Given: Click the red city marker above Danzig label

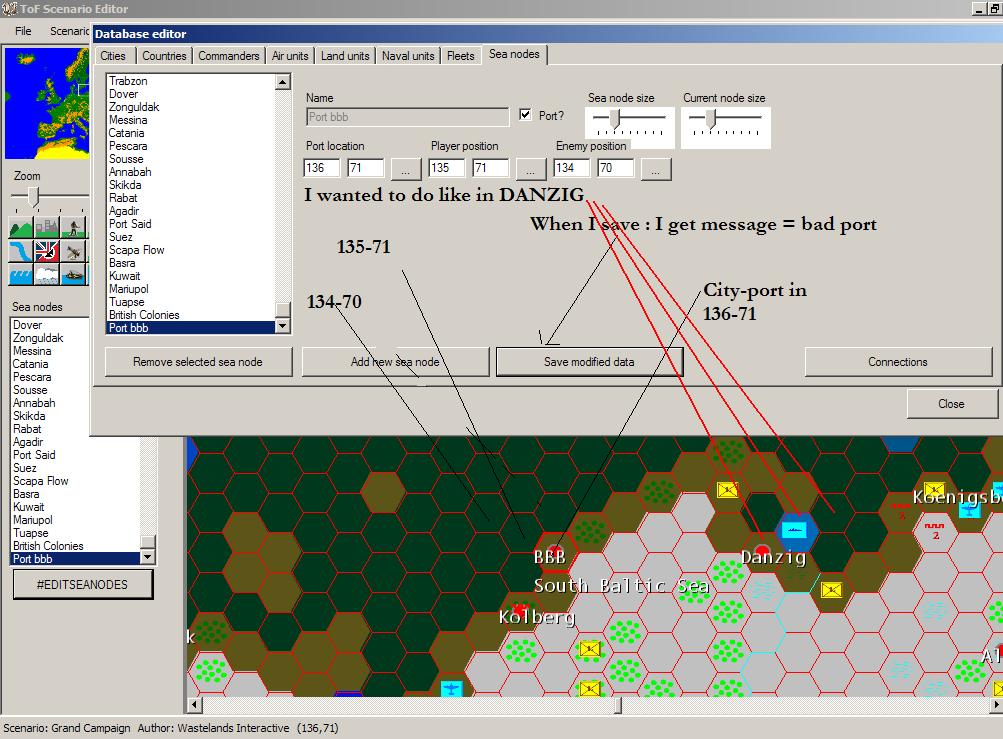Looking at the screenshot, I should tap(762, 550).
